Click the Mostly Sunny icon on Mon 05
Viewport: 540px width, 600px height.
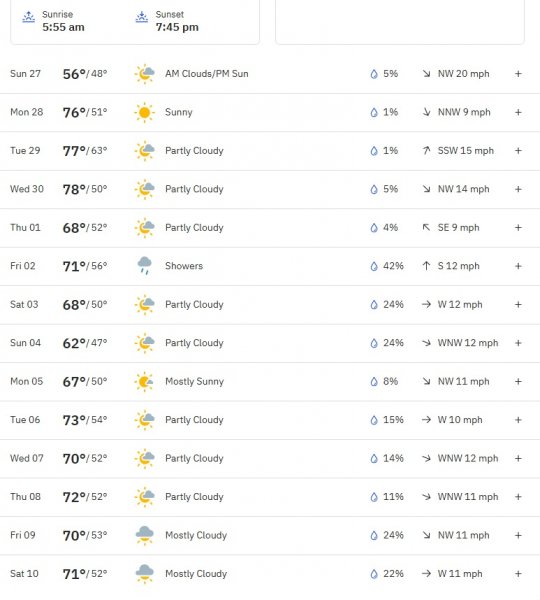[x=144, y=382]
